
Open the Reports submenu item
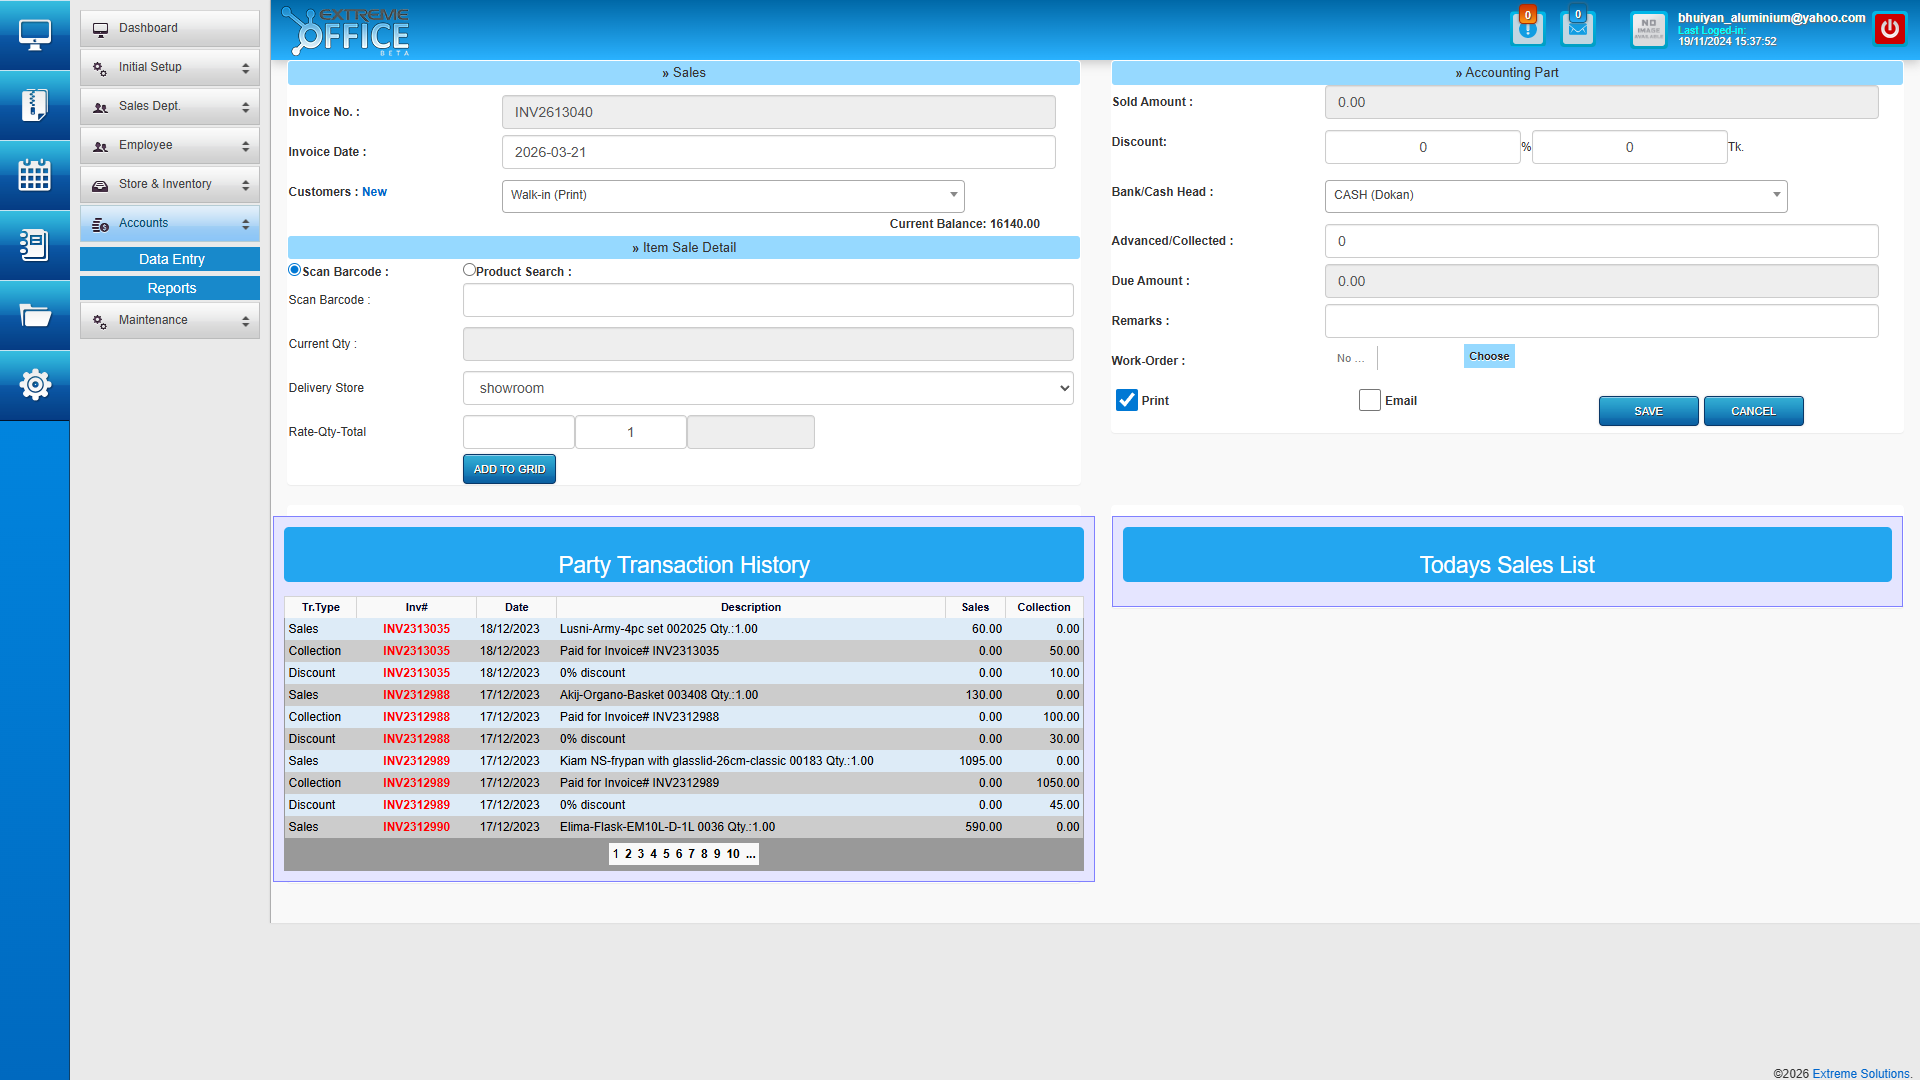pos(170,288)
